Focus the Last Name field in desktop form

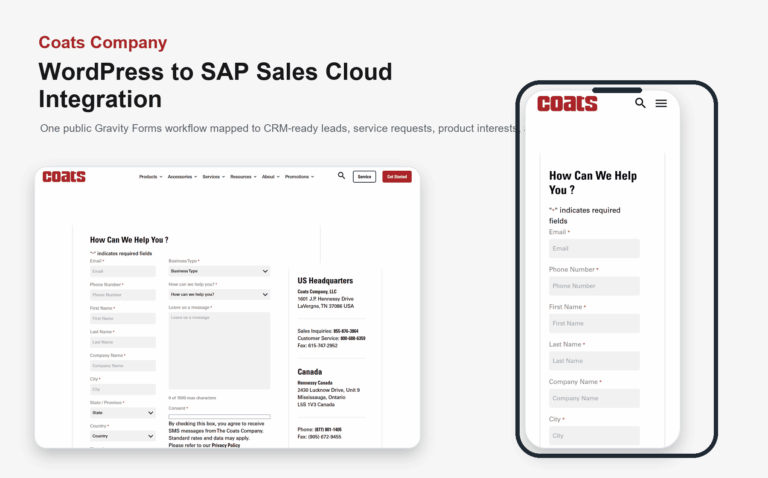point(122,342)
